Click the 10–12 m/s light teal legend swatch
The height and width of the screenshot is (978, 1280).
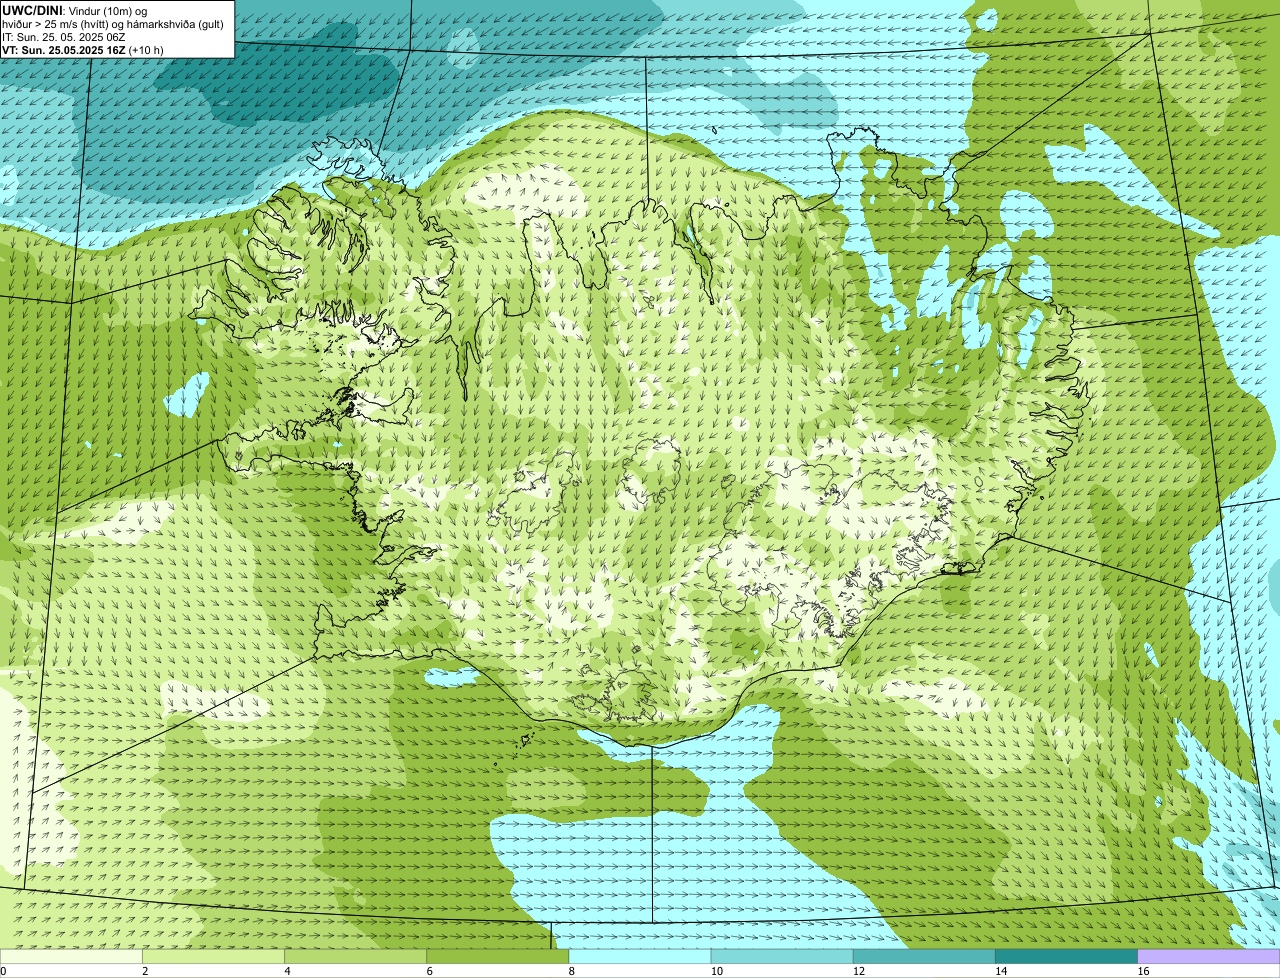(782, 956)
